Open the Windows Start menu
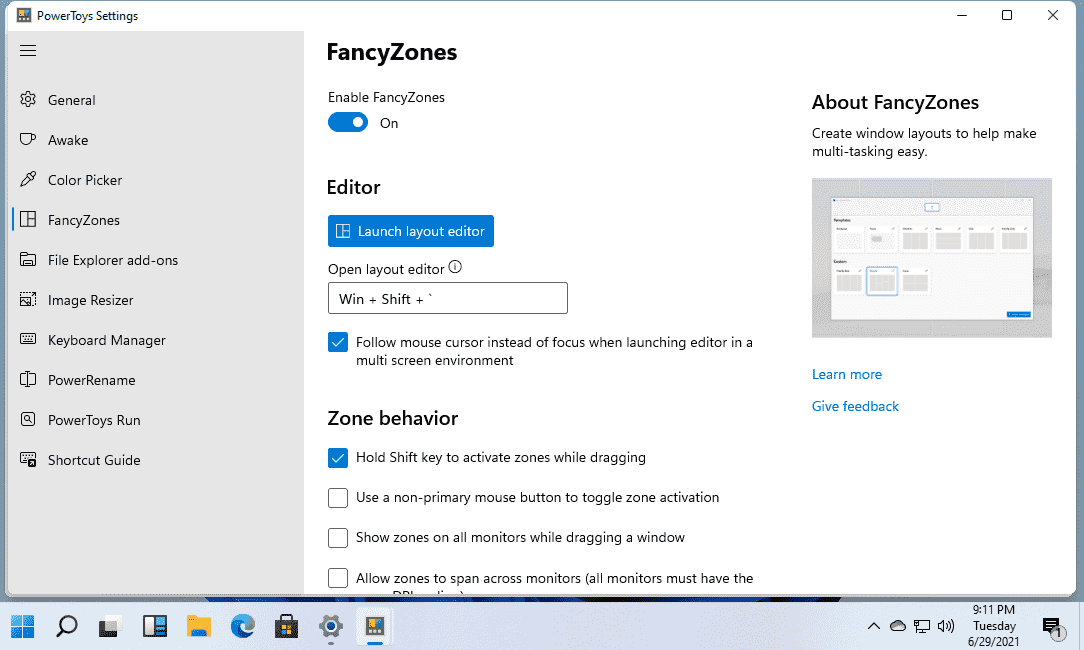The image size is (1084, 650). [22, 626]
